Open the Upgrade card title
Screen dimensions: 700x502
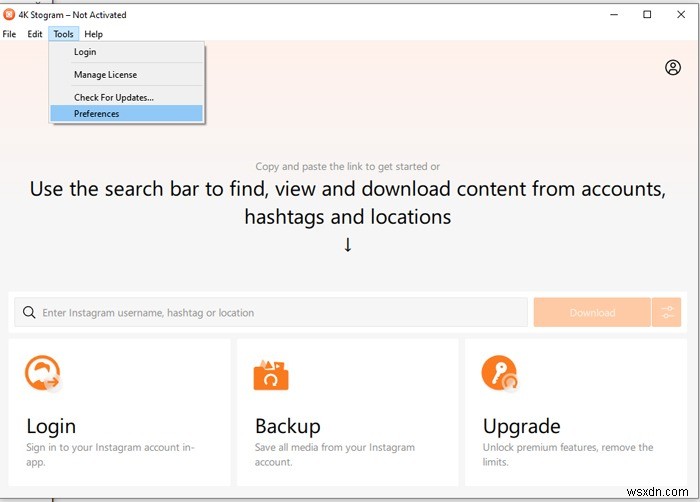click(x=521, y=426)
